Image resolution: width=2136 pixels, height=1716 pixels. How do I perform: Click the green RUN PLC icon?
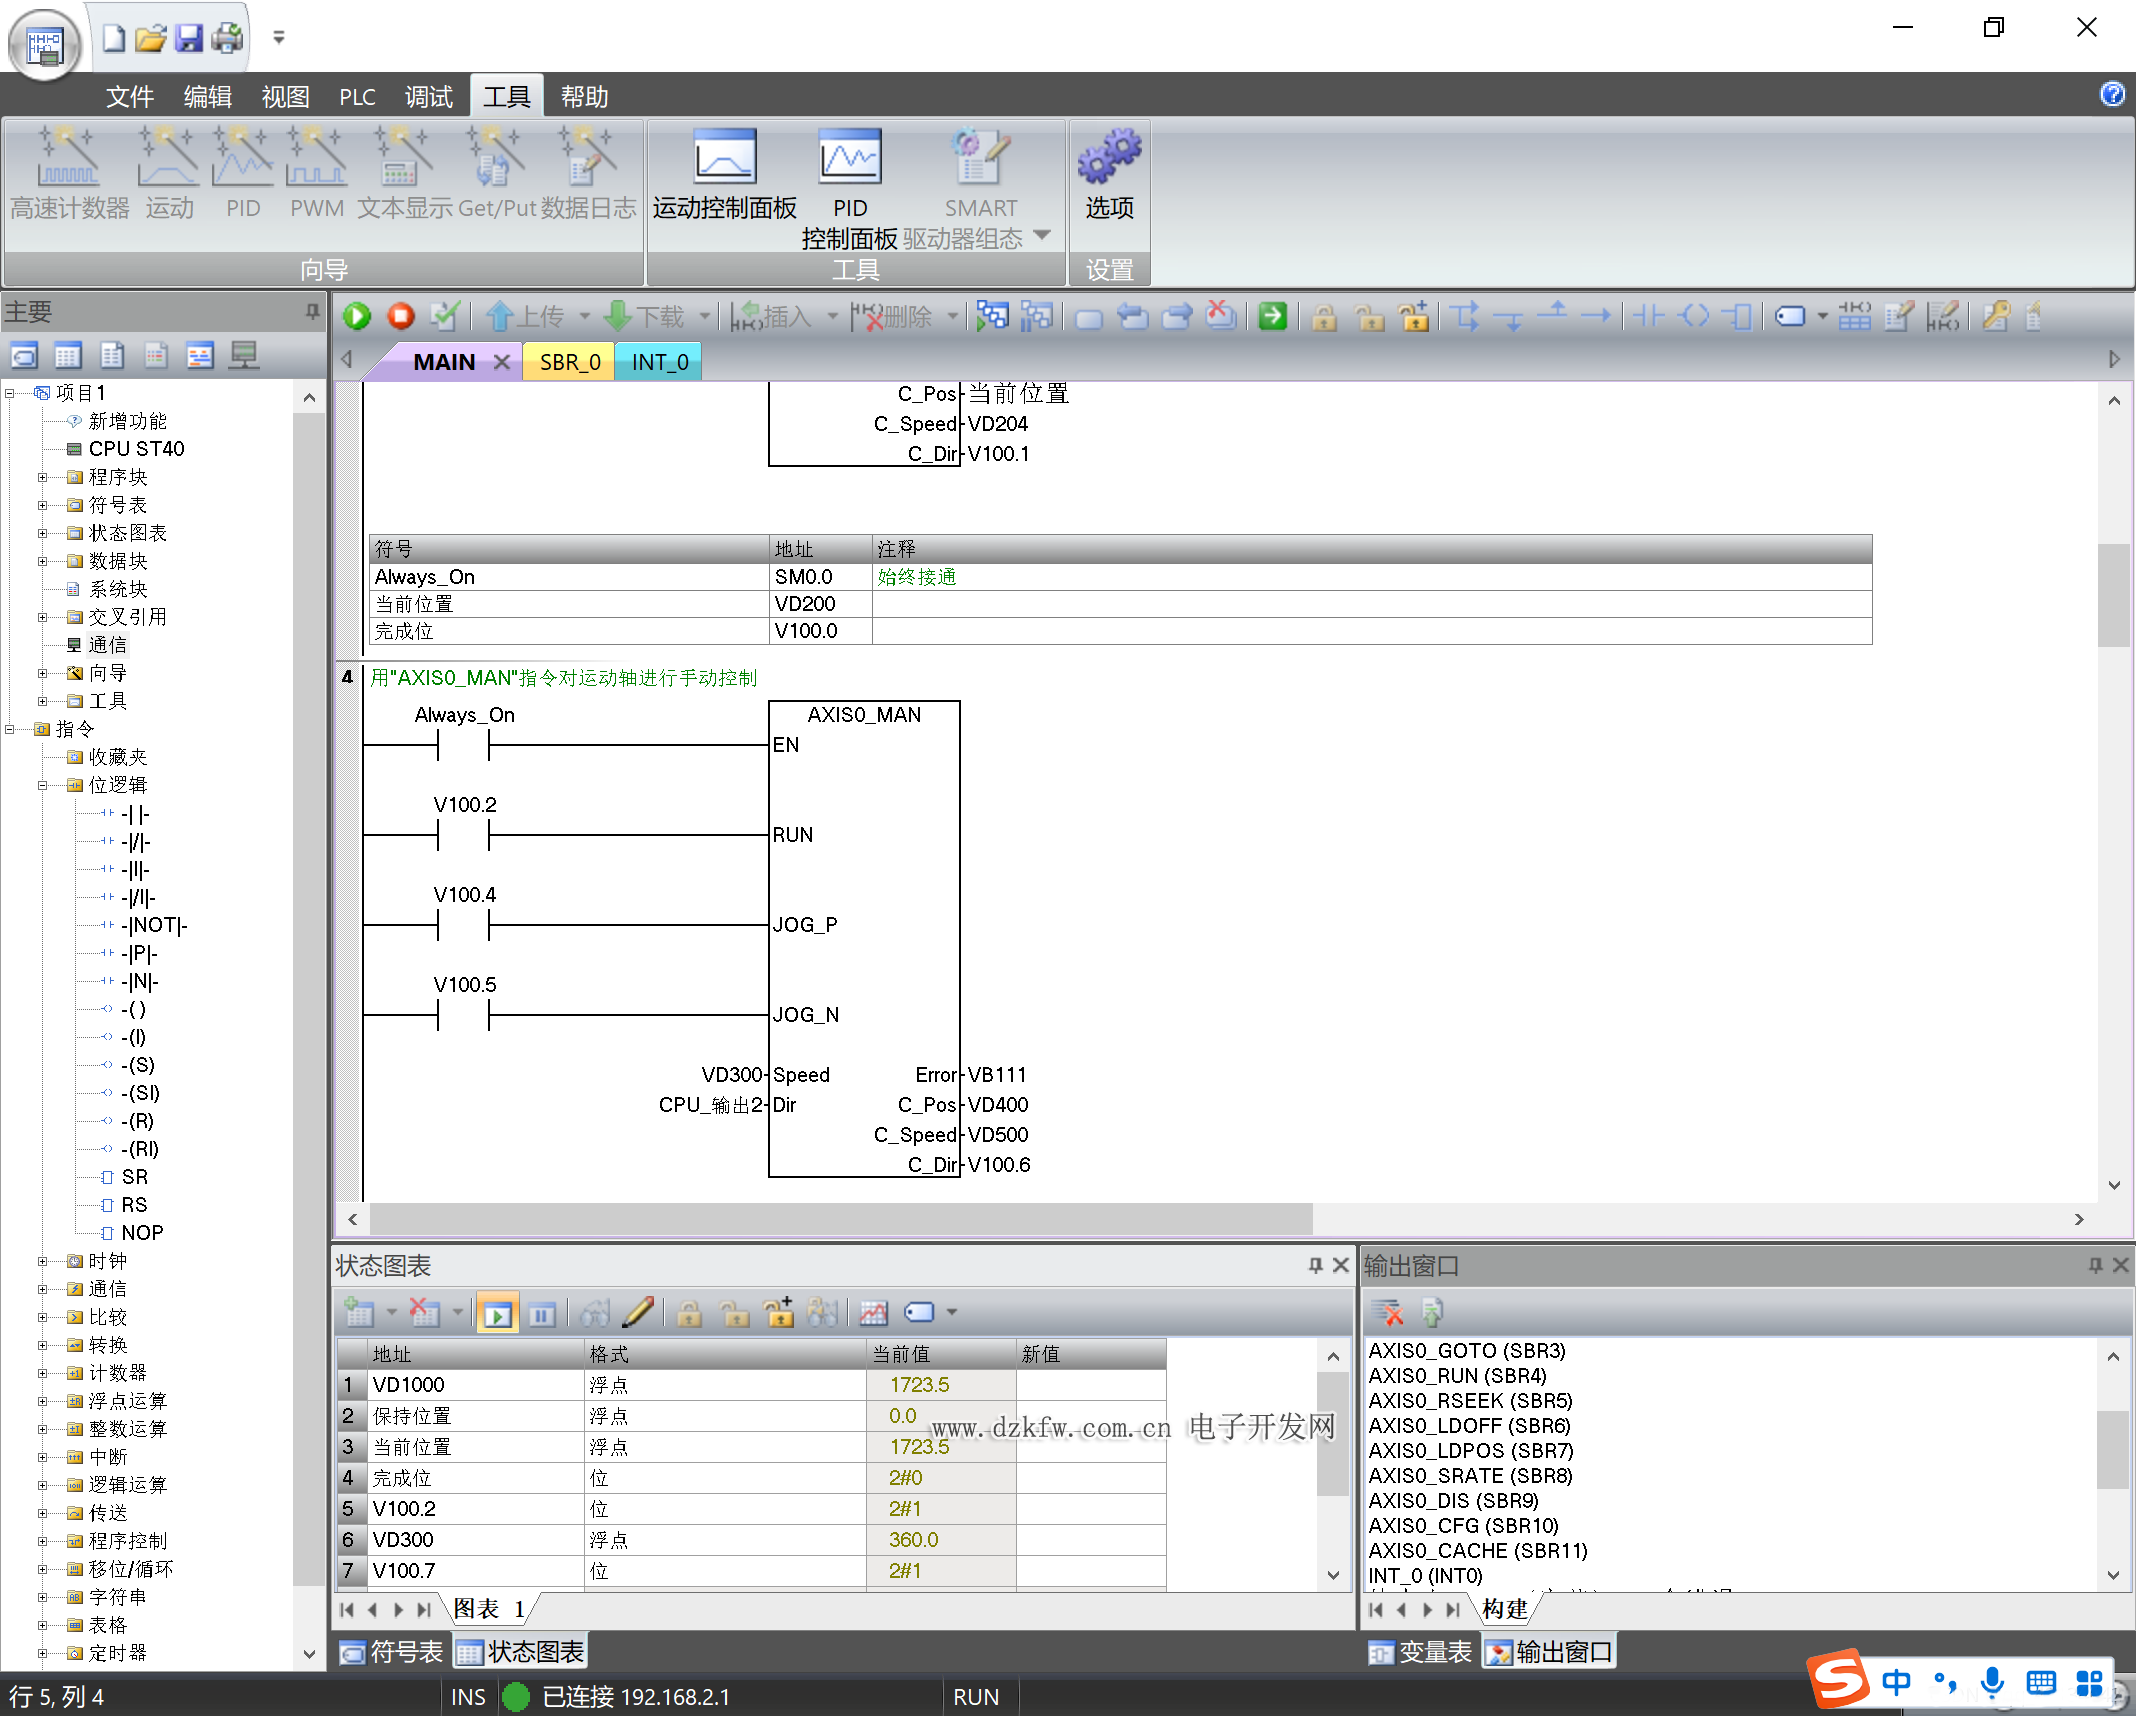357,317
